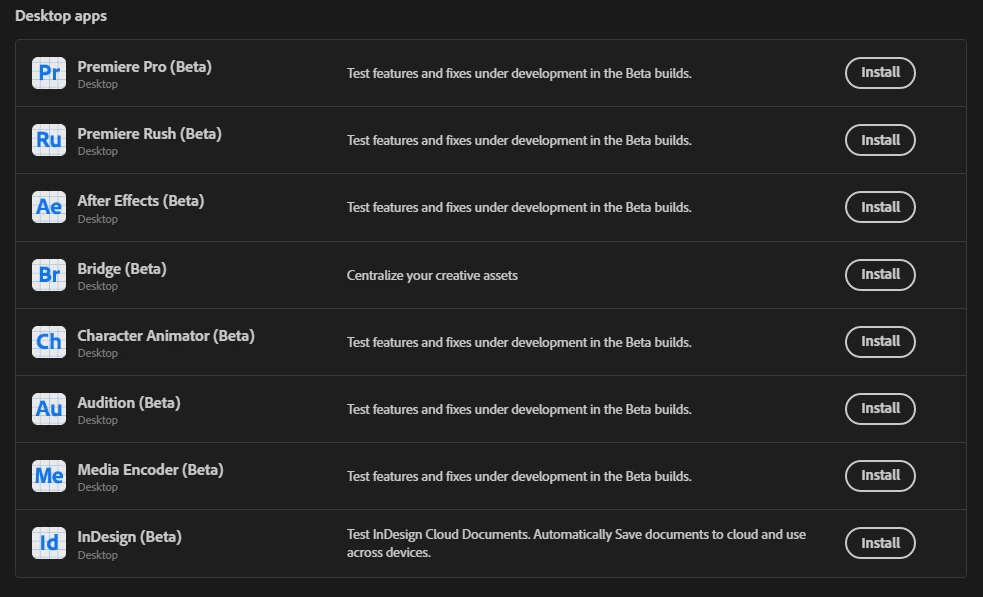Click the beta builds description for Premiere Pro
Screen dimensions: 983x597
(519, 73)
